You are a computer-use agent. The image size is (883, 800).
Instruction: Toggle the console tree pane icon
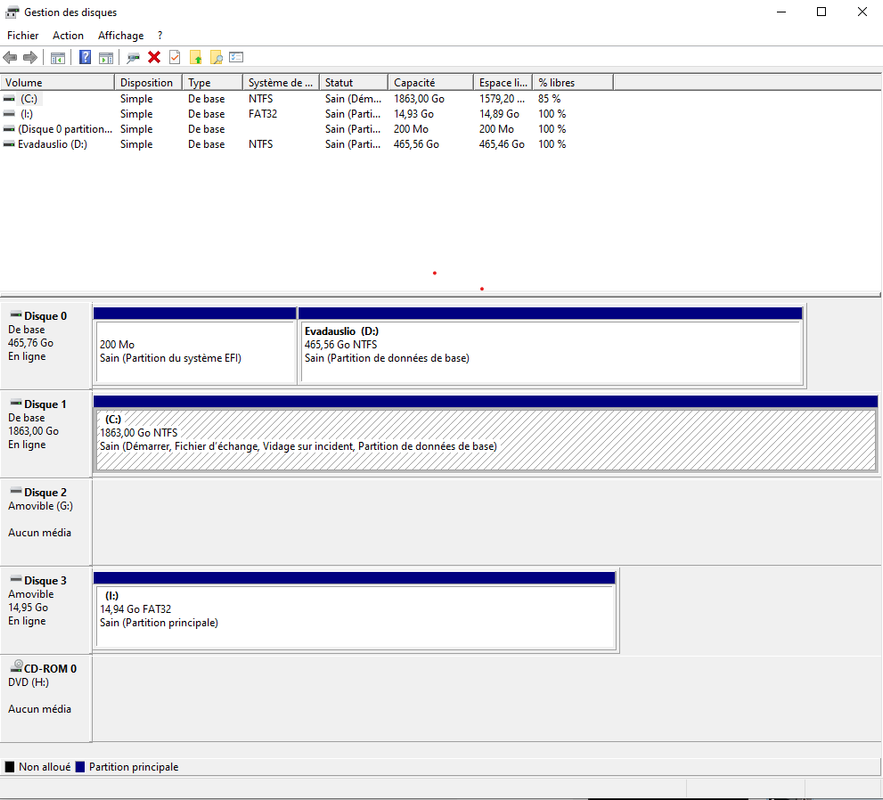pos(58,57)
